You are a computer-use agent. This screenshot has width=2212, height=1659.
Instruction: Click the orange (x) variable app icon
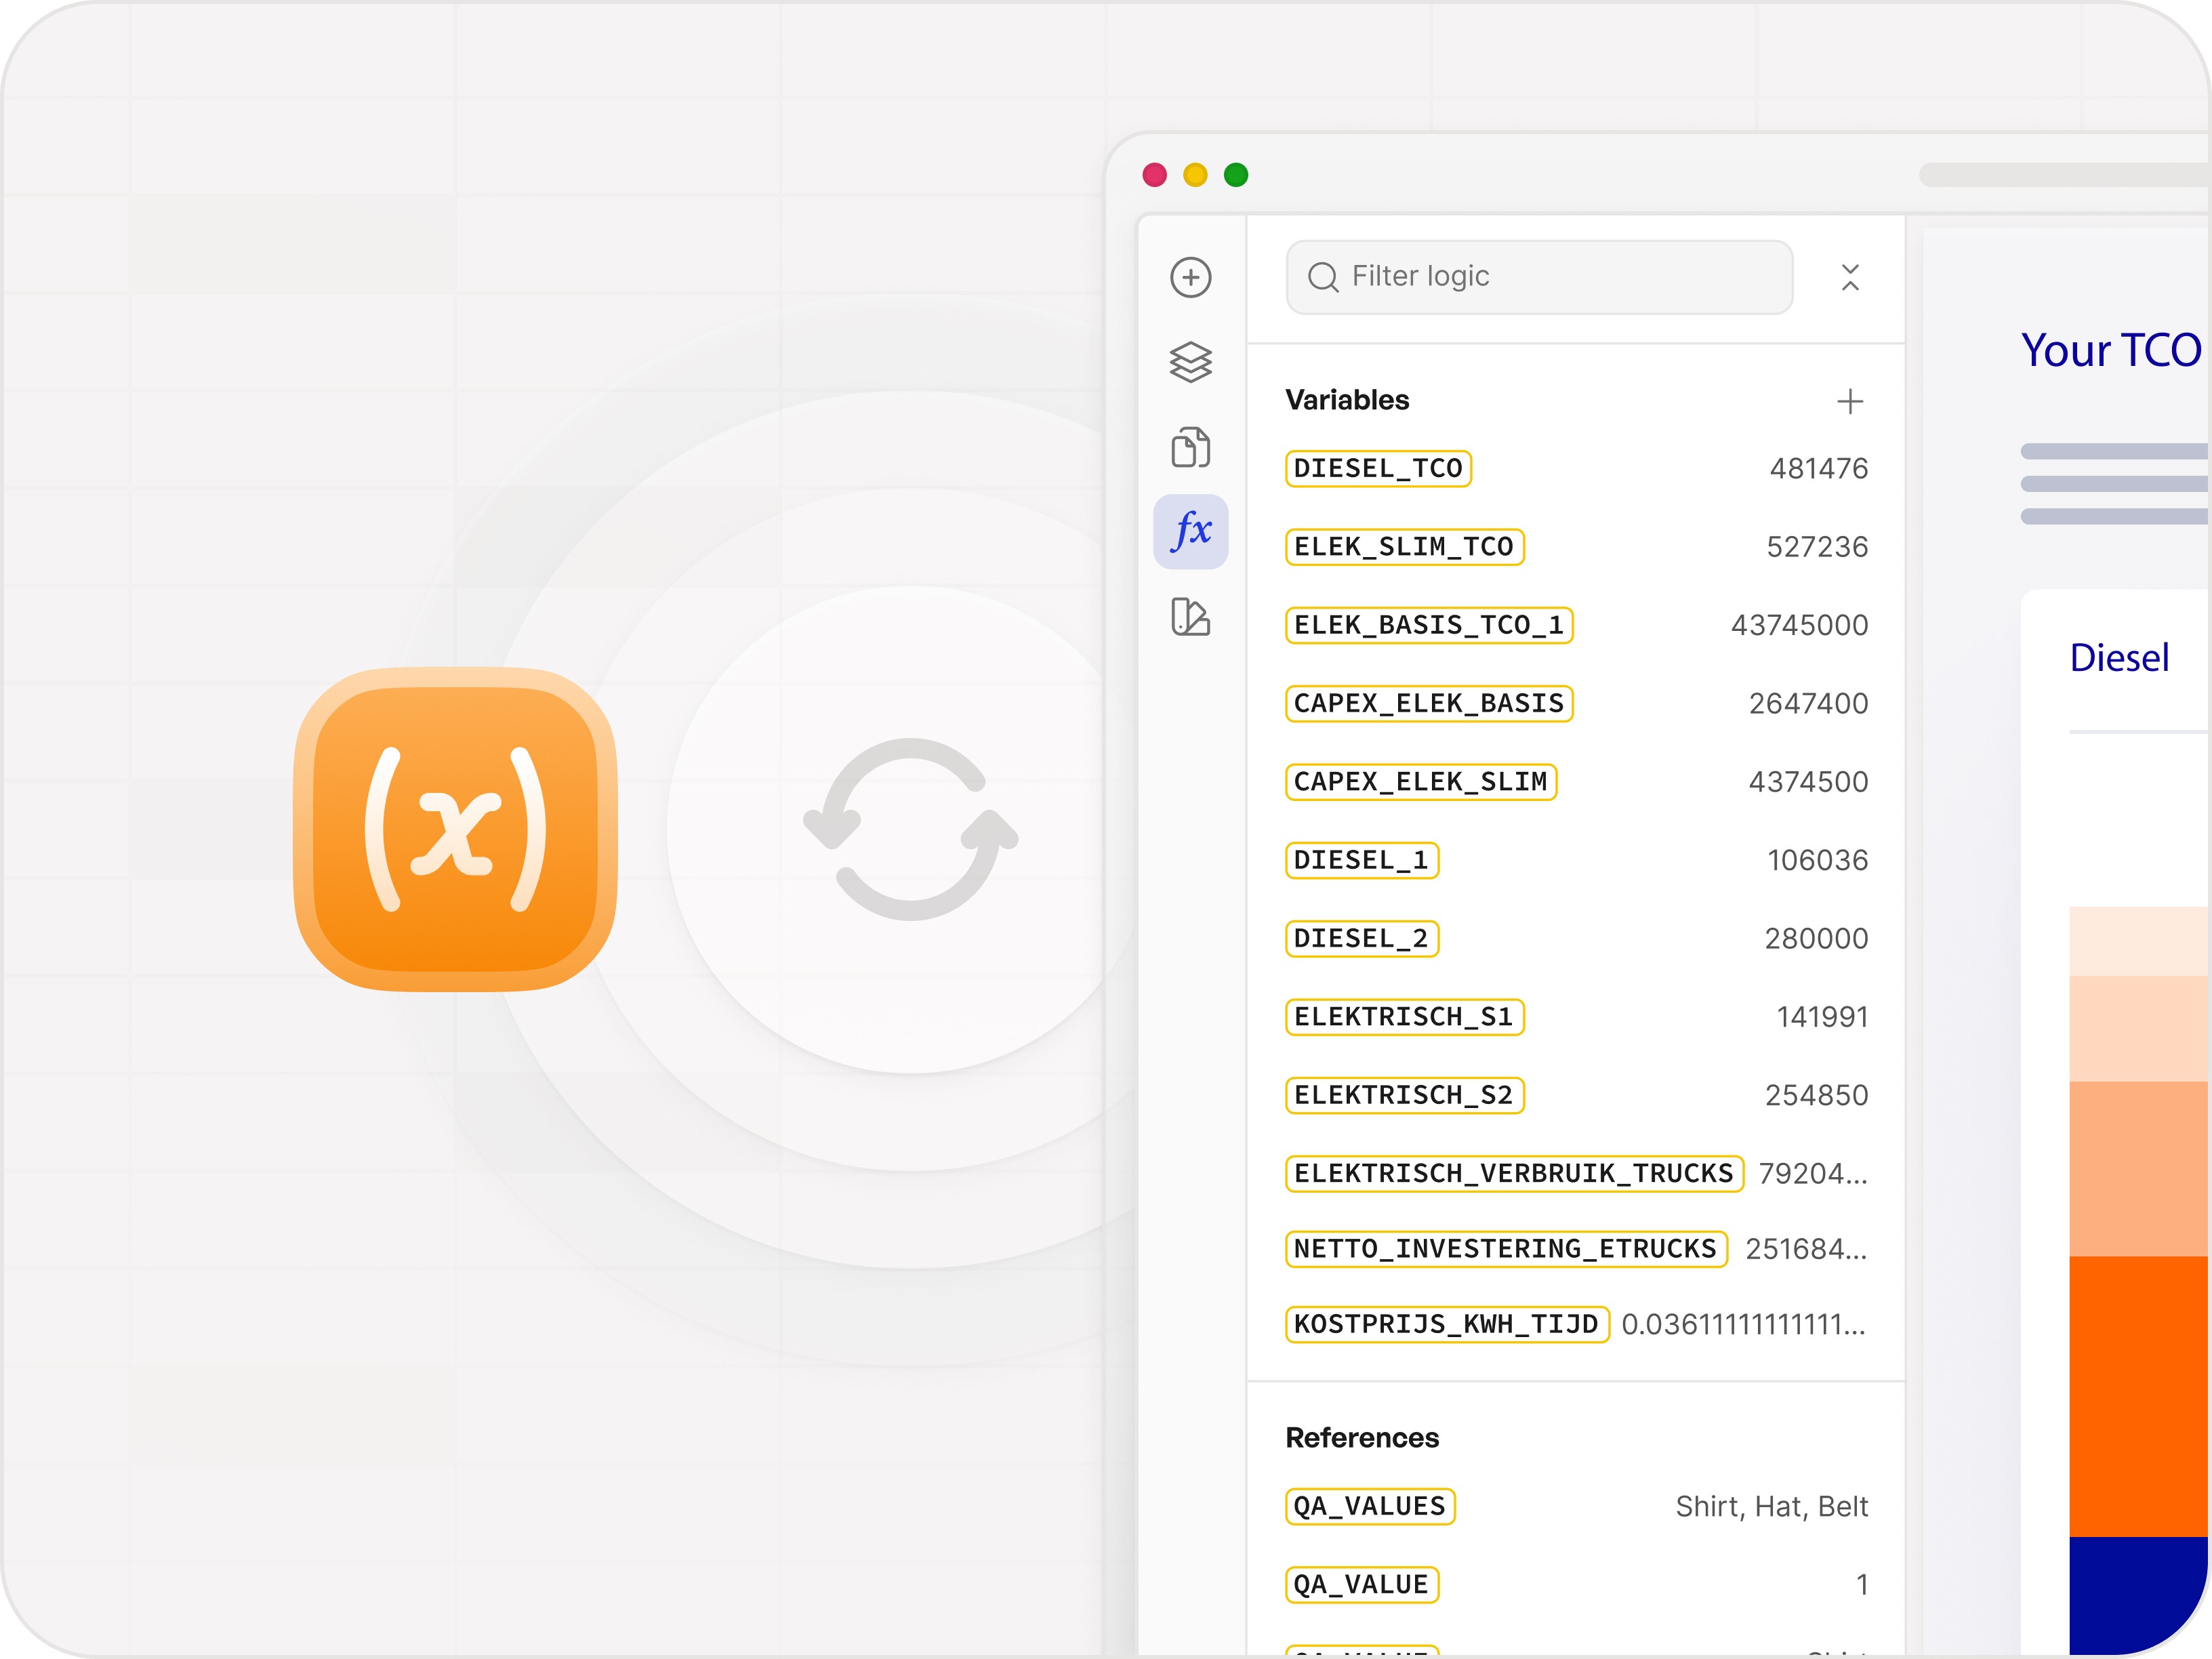pos(455,829)
